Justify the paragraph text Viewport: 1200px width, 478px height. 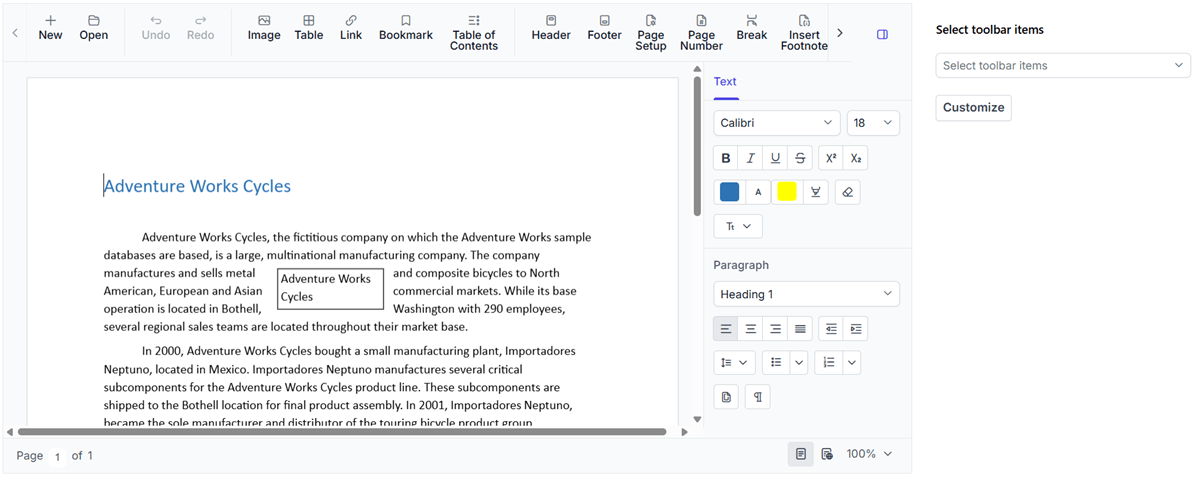click(x=800, y=329)
